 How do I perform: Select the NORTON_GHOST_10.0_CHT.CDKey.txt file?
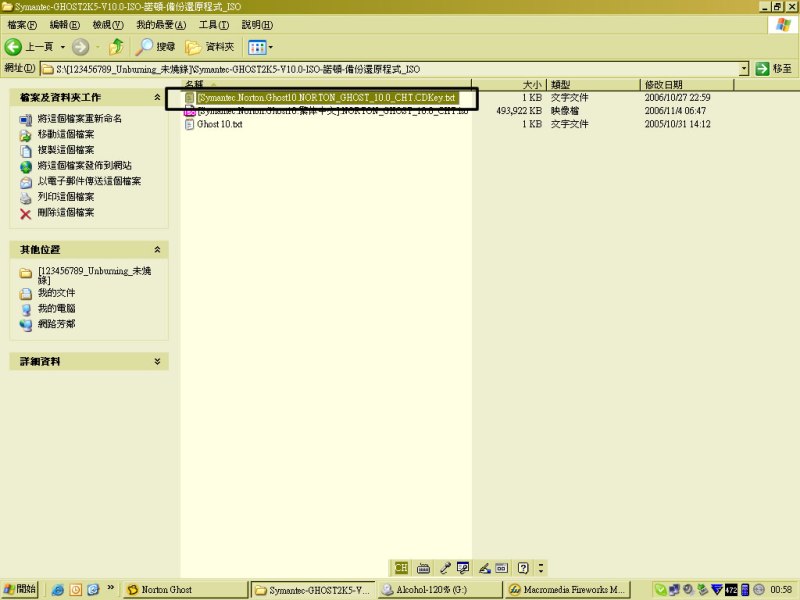pyautogui.click(x=327, y=97)
